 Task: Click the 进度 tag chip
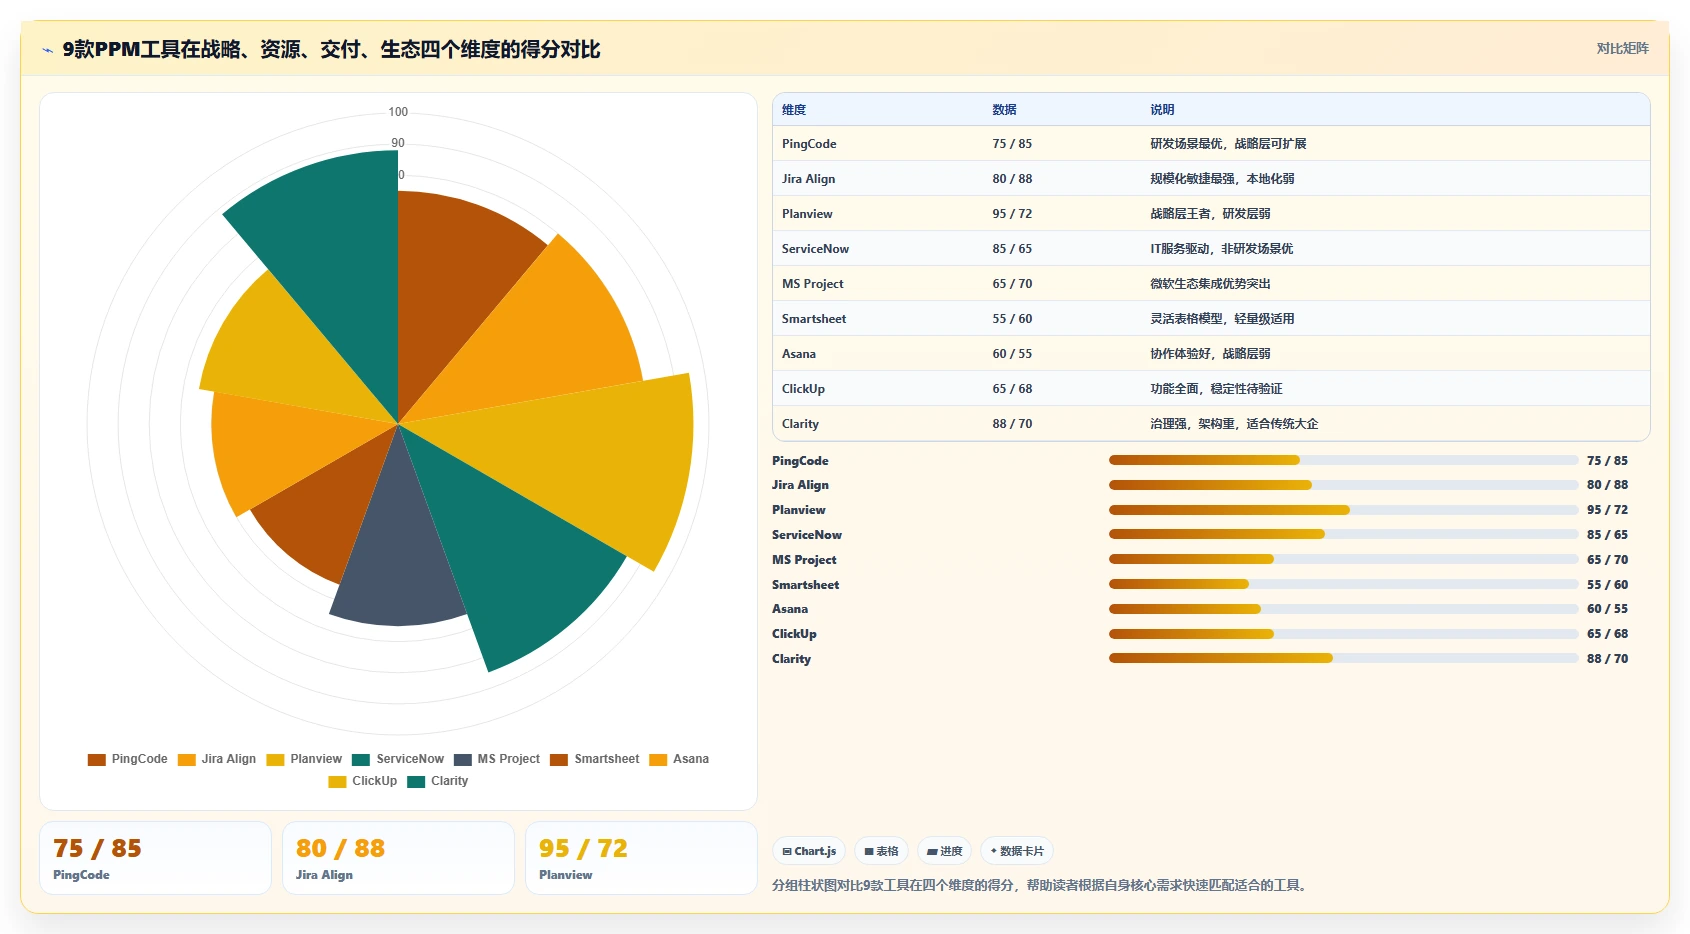click(944, 851)
